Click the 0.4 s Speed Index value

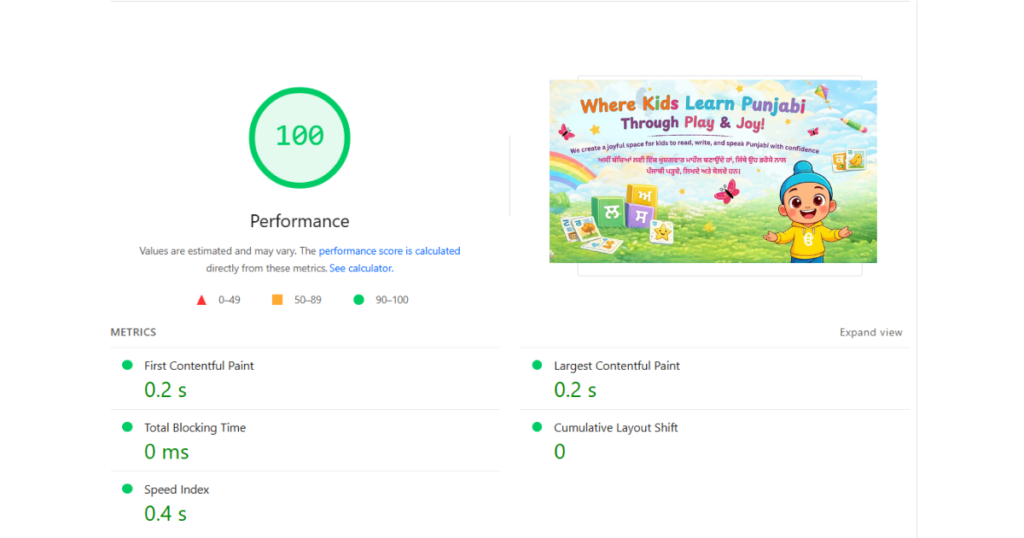[166, 514]
